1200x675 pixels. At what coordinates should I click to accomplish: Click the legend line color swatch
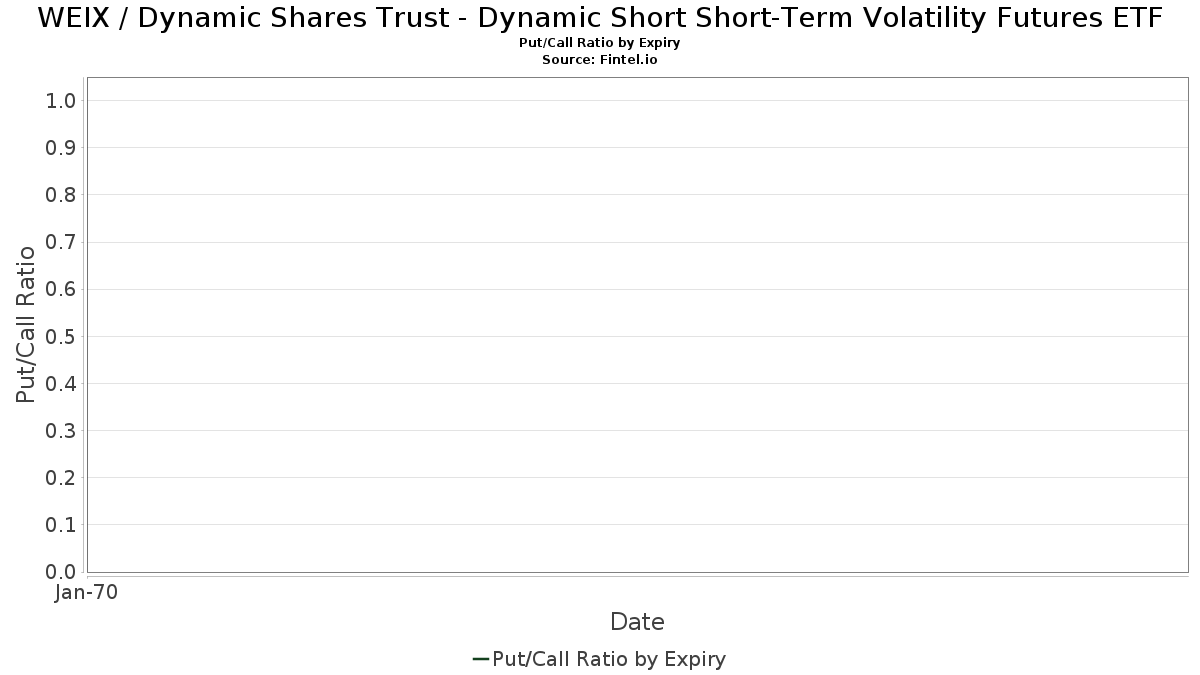(480, 659)
